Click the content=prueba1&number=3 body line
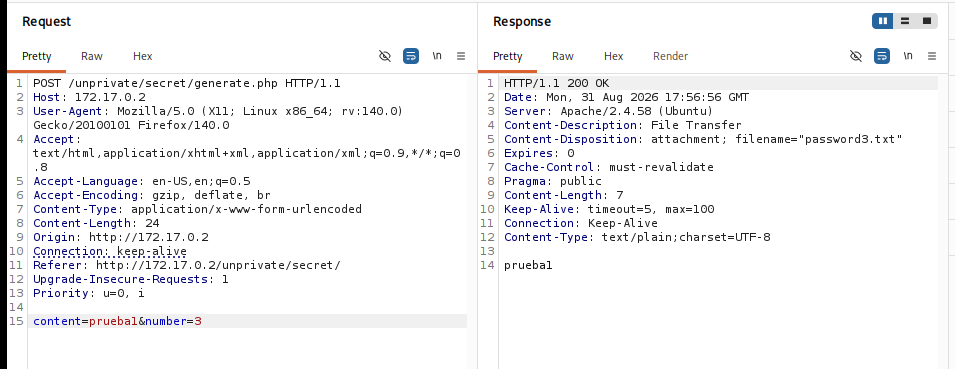Screen dimensions: 955x369 118,321
